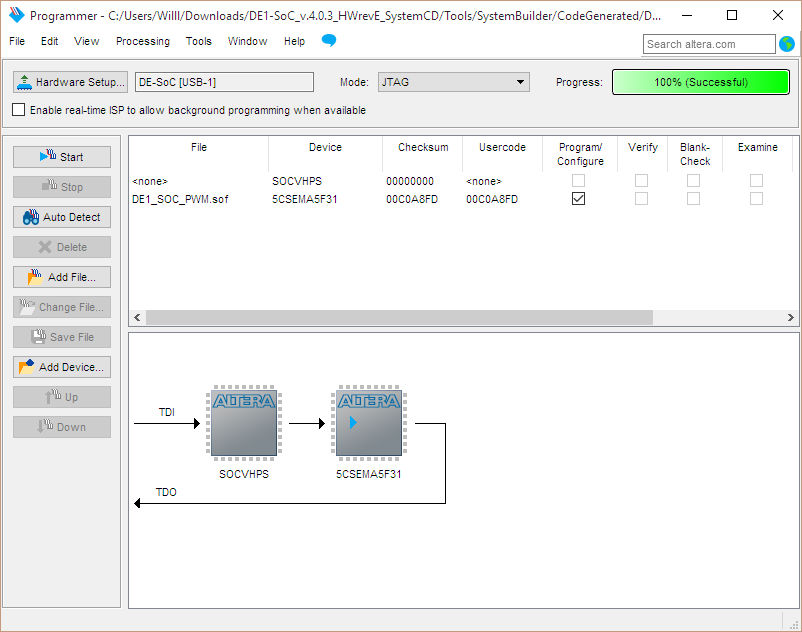Open the Add File dialog
The image size is (802, 632).
tap(62, 277)
